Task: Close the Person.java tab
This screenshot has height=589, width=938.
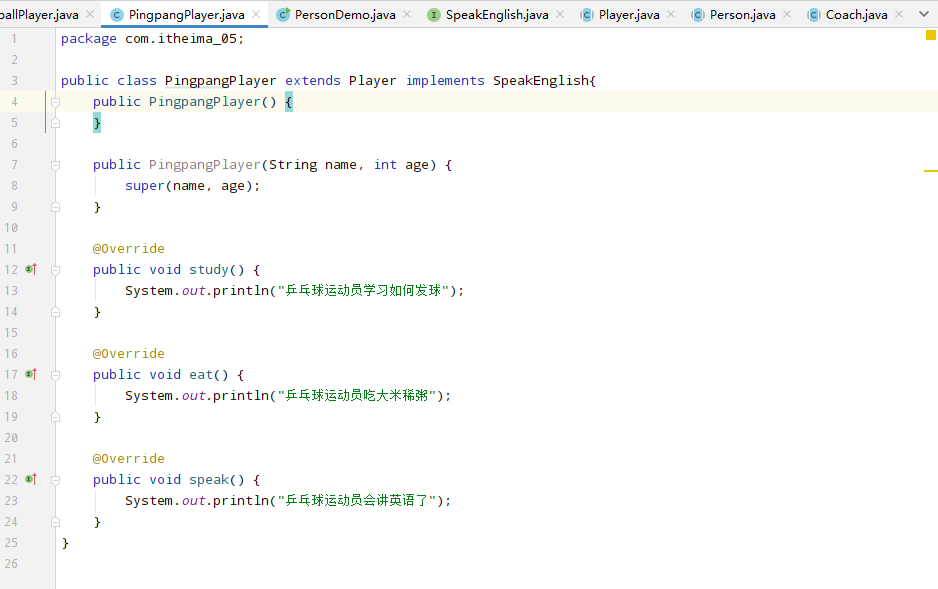Action: pyautogui.click(x=787, y=14)
